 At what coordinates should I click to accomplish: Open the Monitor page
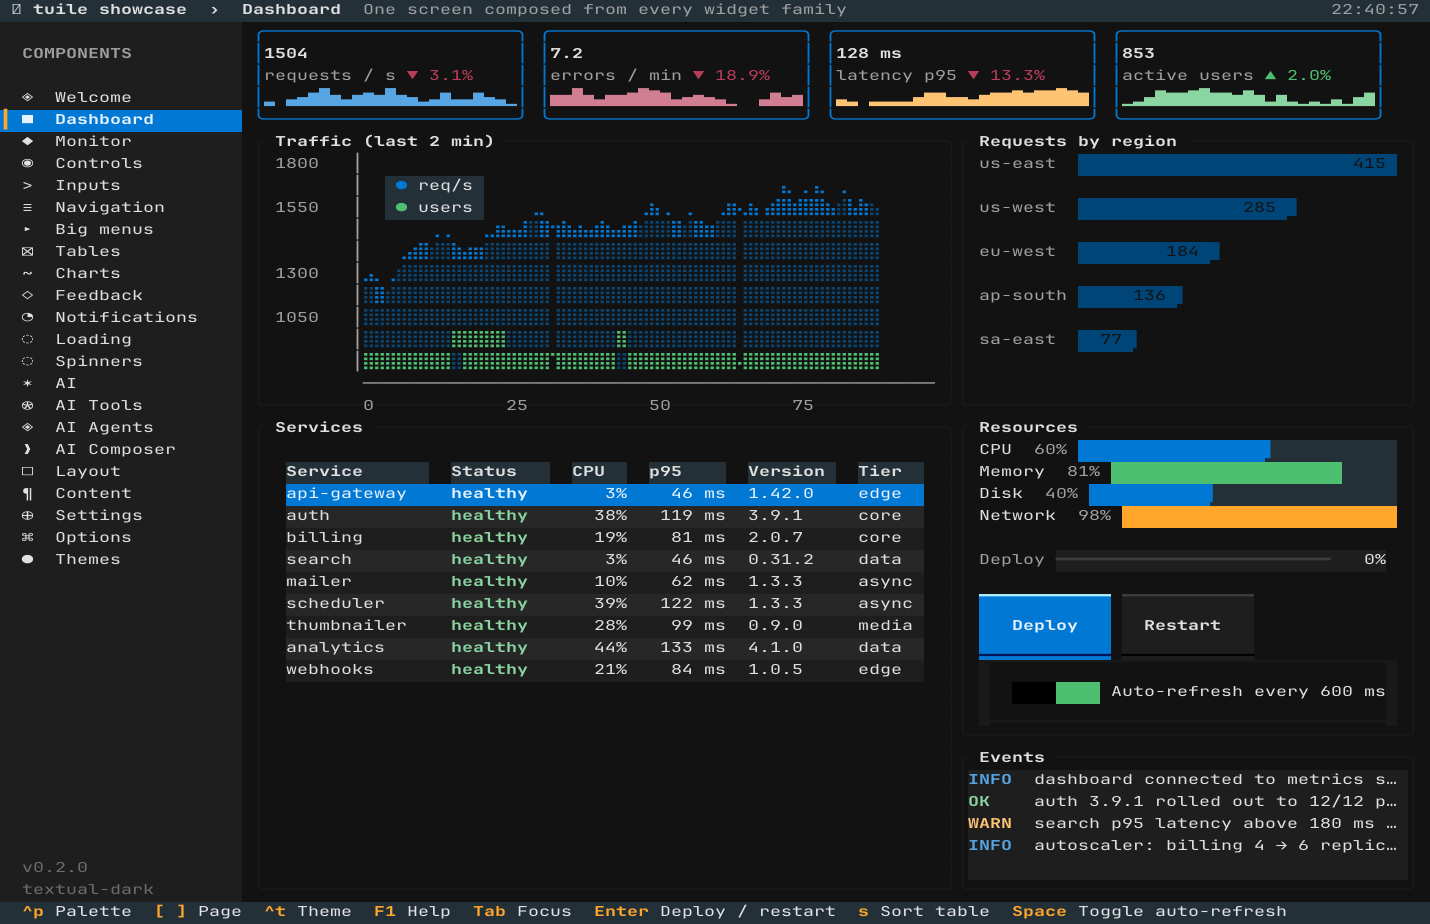121,141
